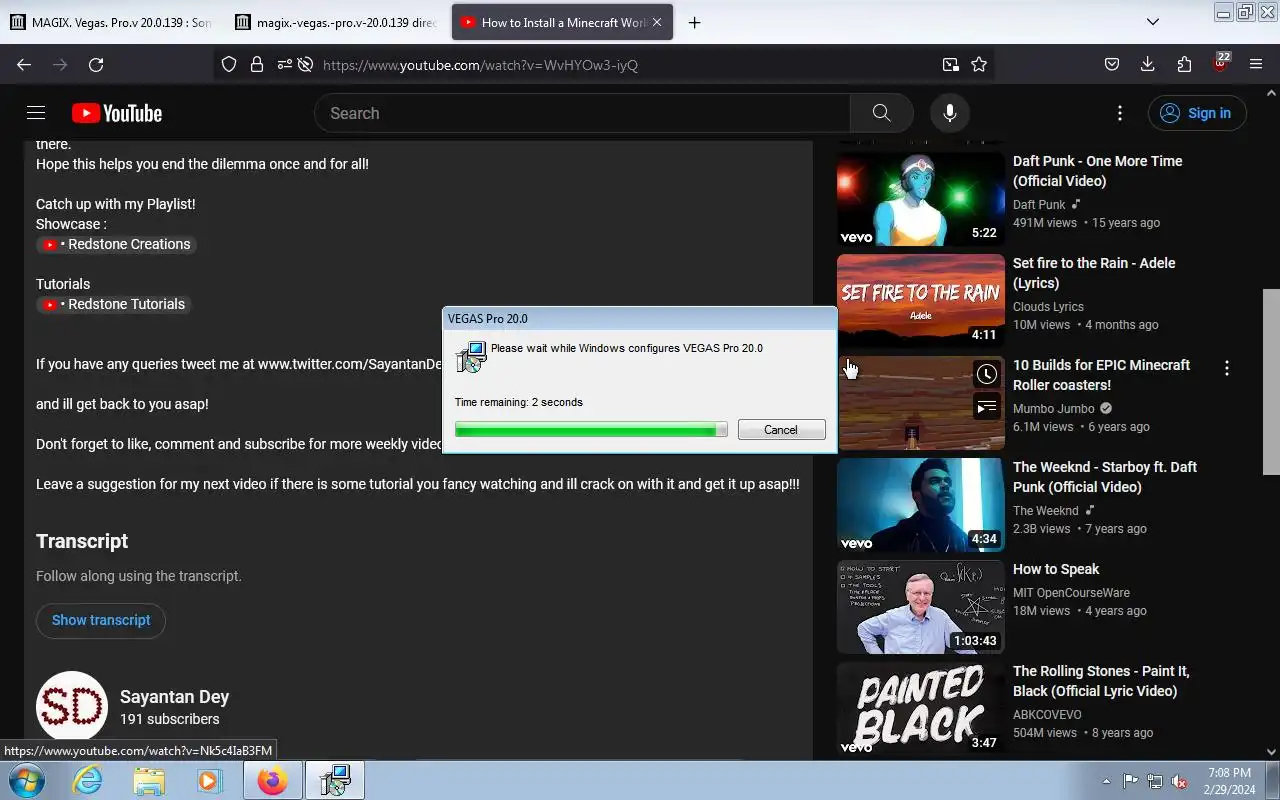The image size is (1280, 800).
Task: Click the installer icon in VEGAS dialog
Action: [x=471, y=357]
